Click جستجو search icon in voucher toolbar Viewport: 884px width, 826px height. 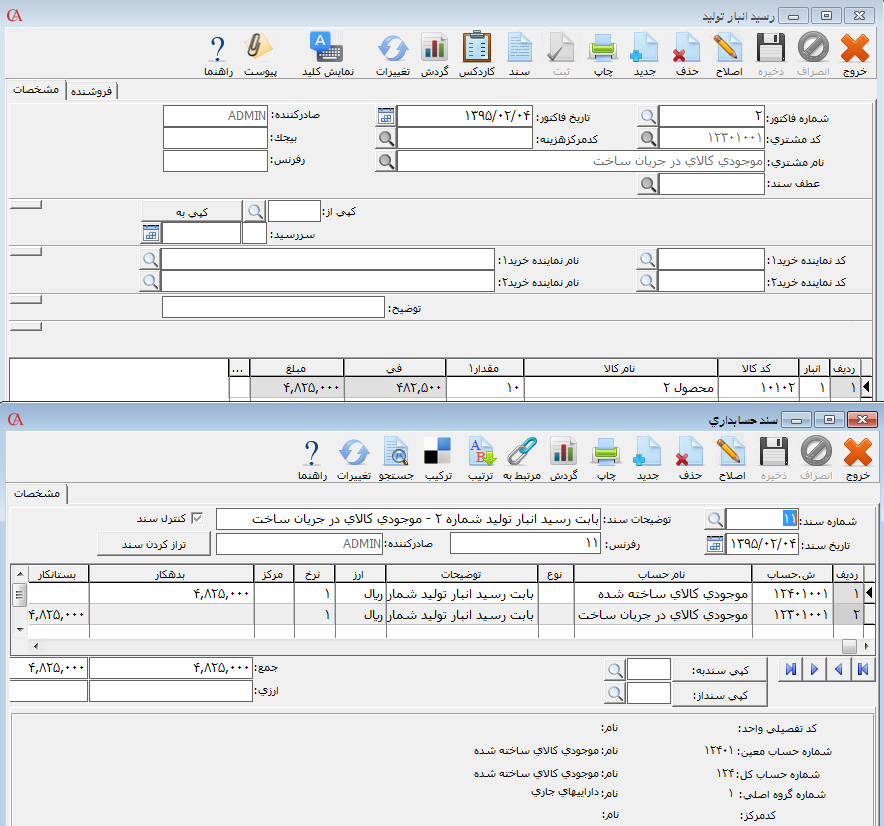tap(397, 458)
